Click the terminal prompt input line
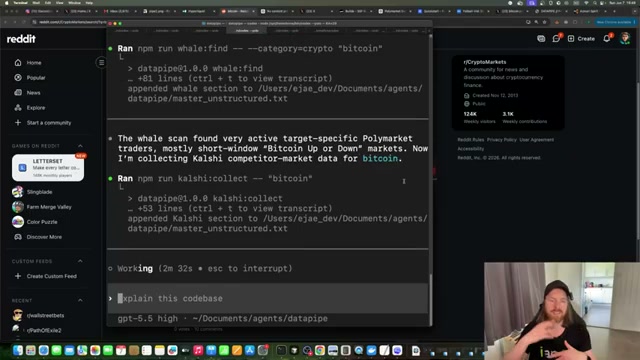 pos(268,298)
